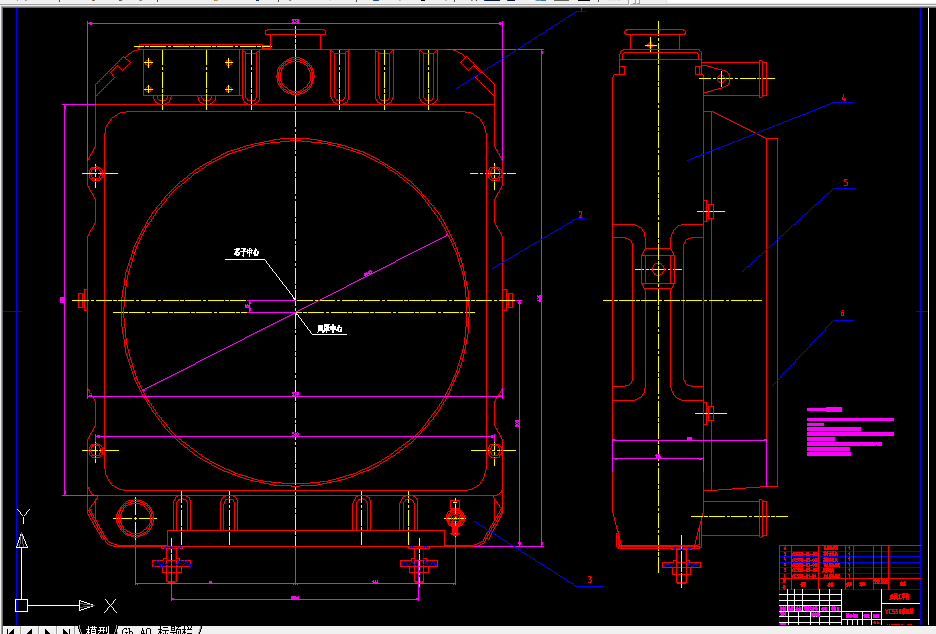Select the part callout number 6
Image resolution: width=936 pixels, height=634 pixels.
coord(843,313)
